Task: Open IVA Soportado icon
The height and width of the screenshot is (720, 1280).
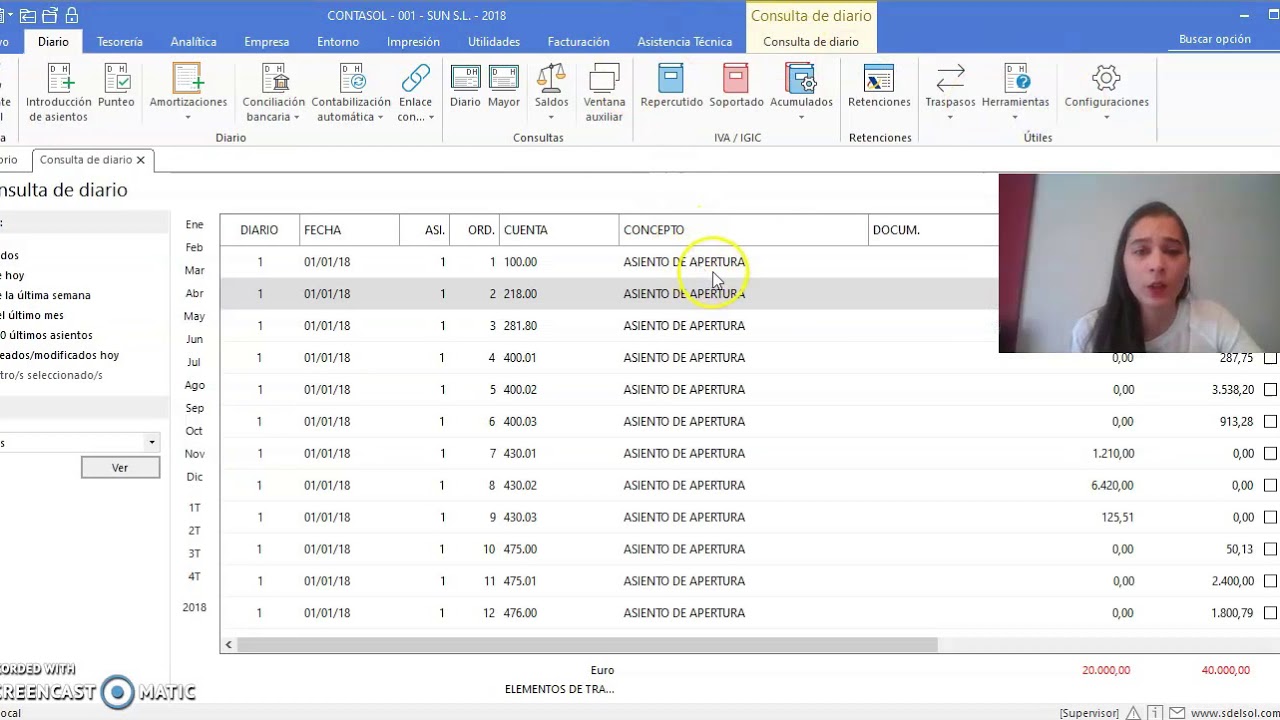Action: point(736,86)
